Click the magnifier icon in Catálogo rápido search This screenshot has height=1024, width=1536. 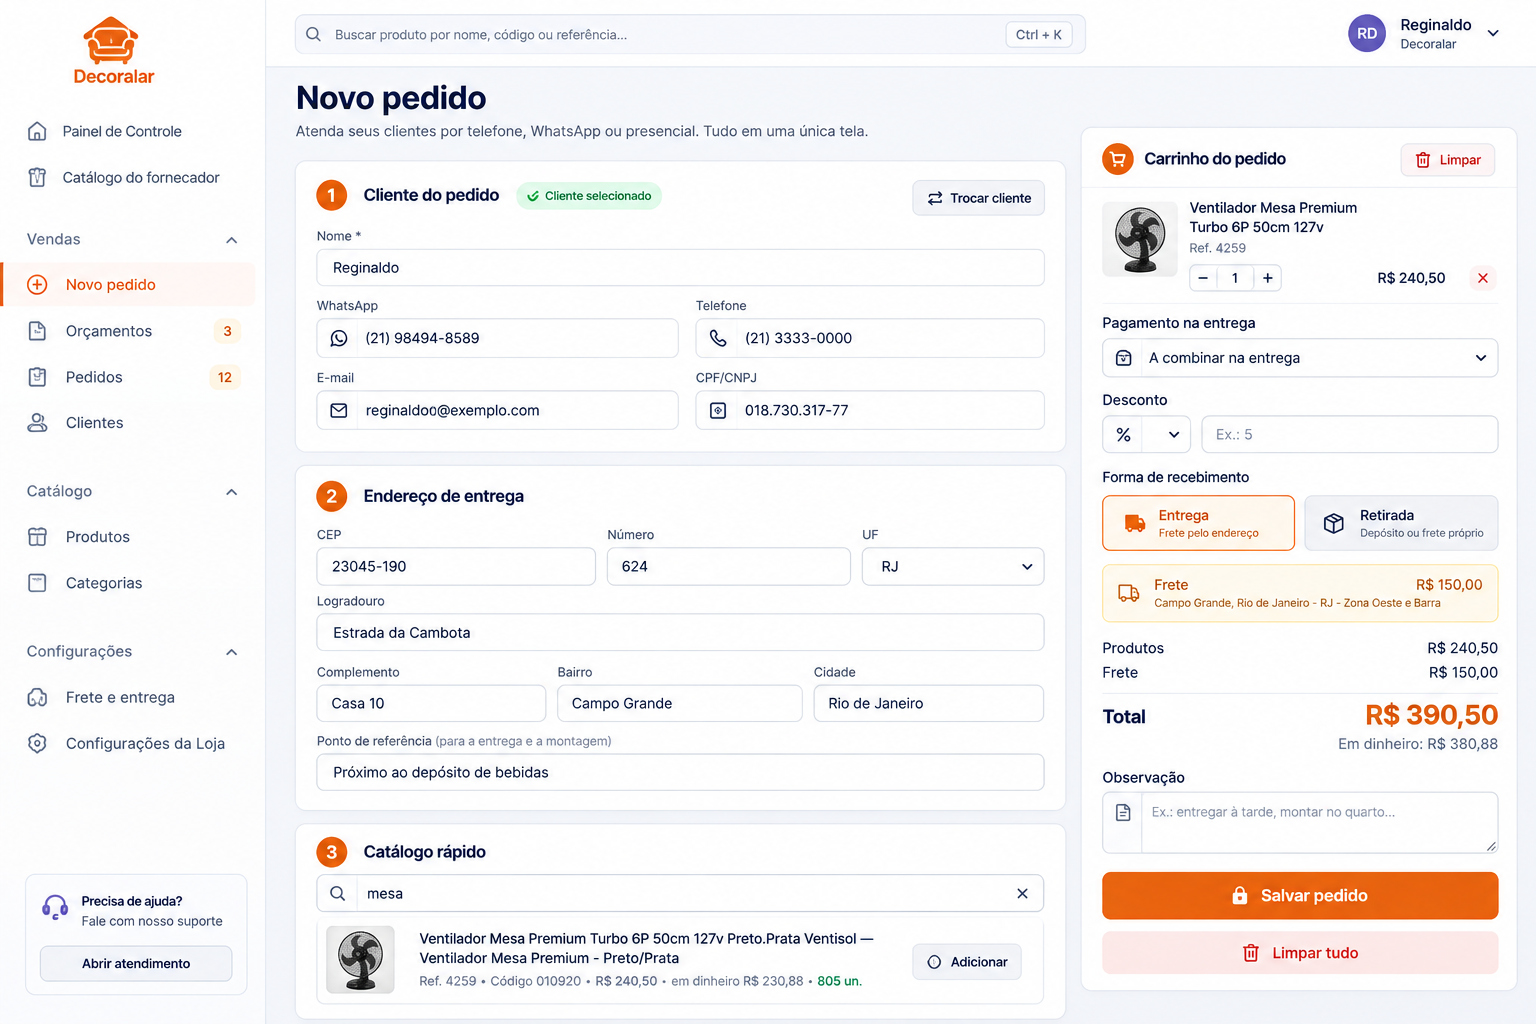[x=338, y=894]
